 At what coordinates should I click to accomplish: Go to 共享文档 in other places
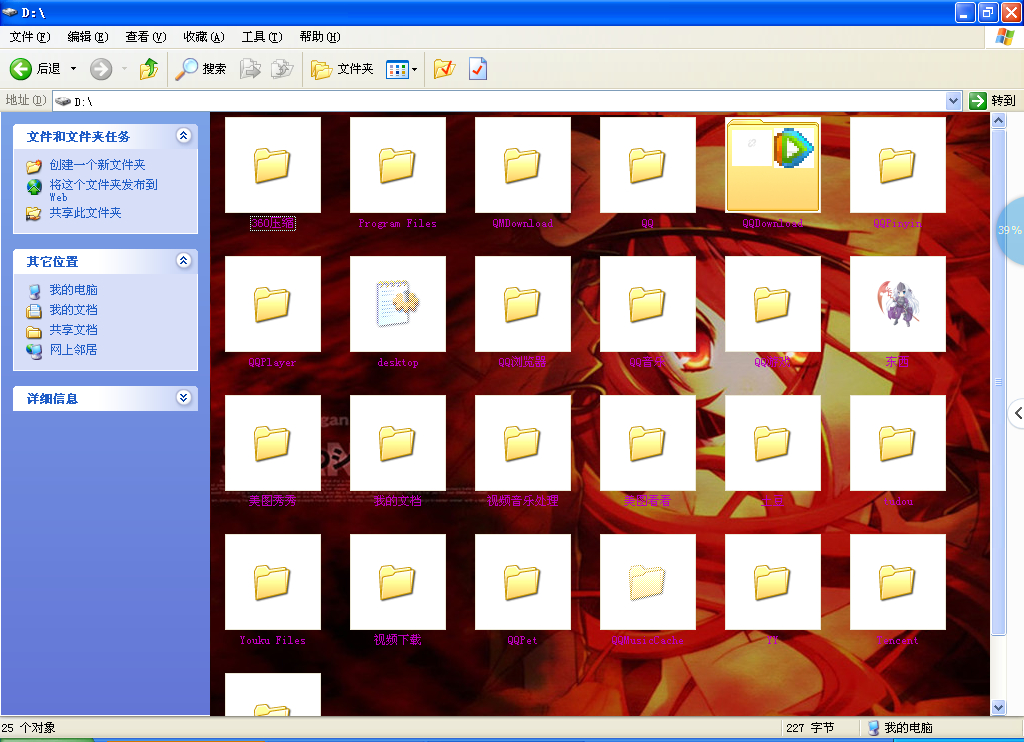[x=73, y=330]
